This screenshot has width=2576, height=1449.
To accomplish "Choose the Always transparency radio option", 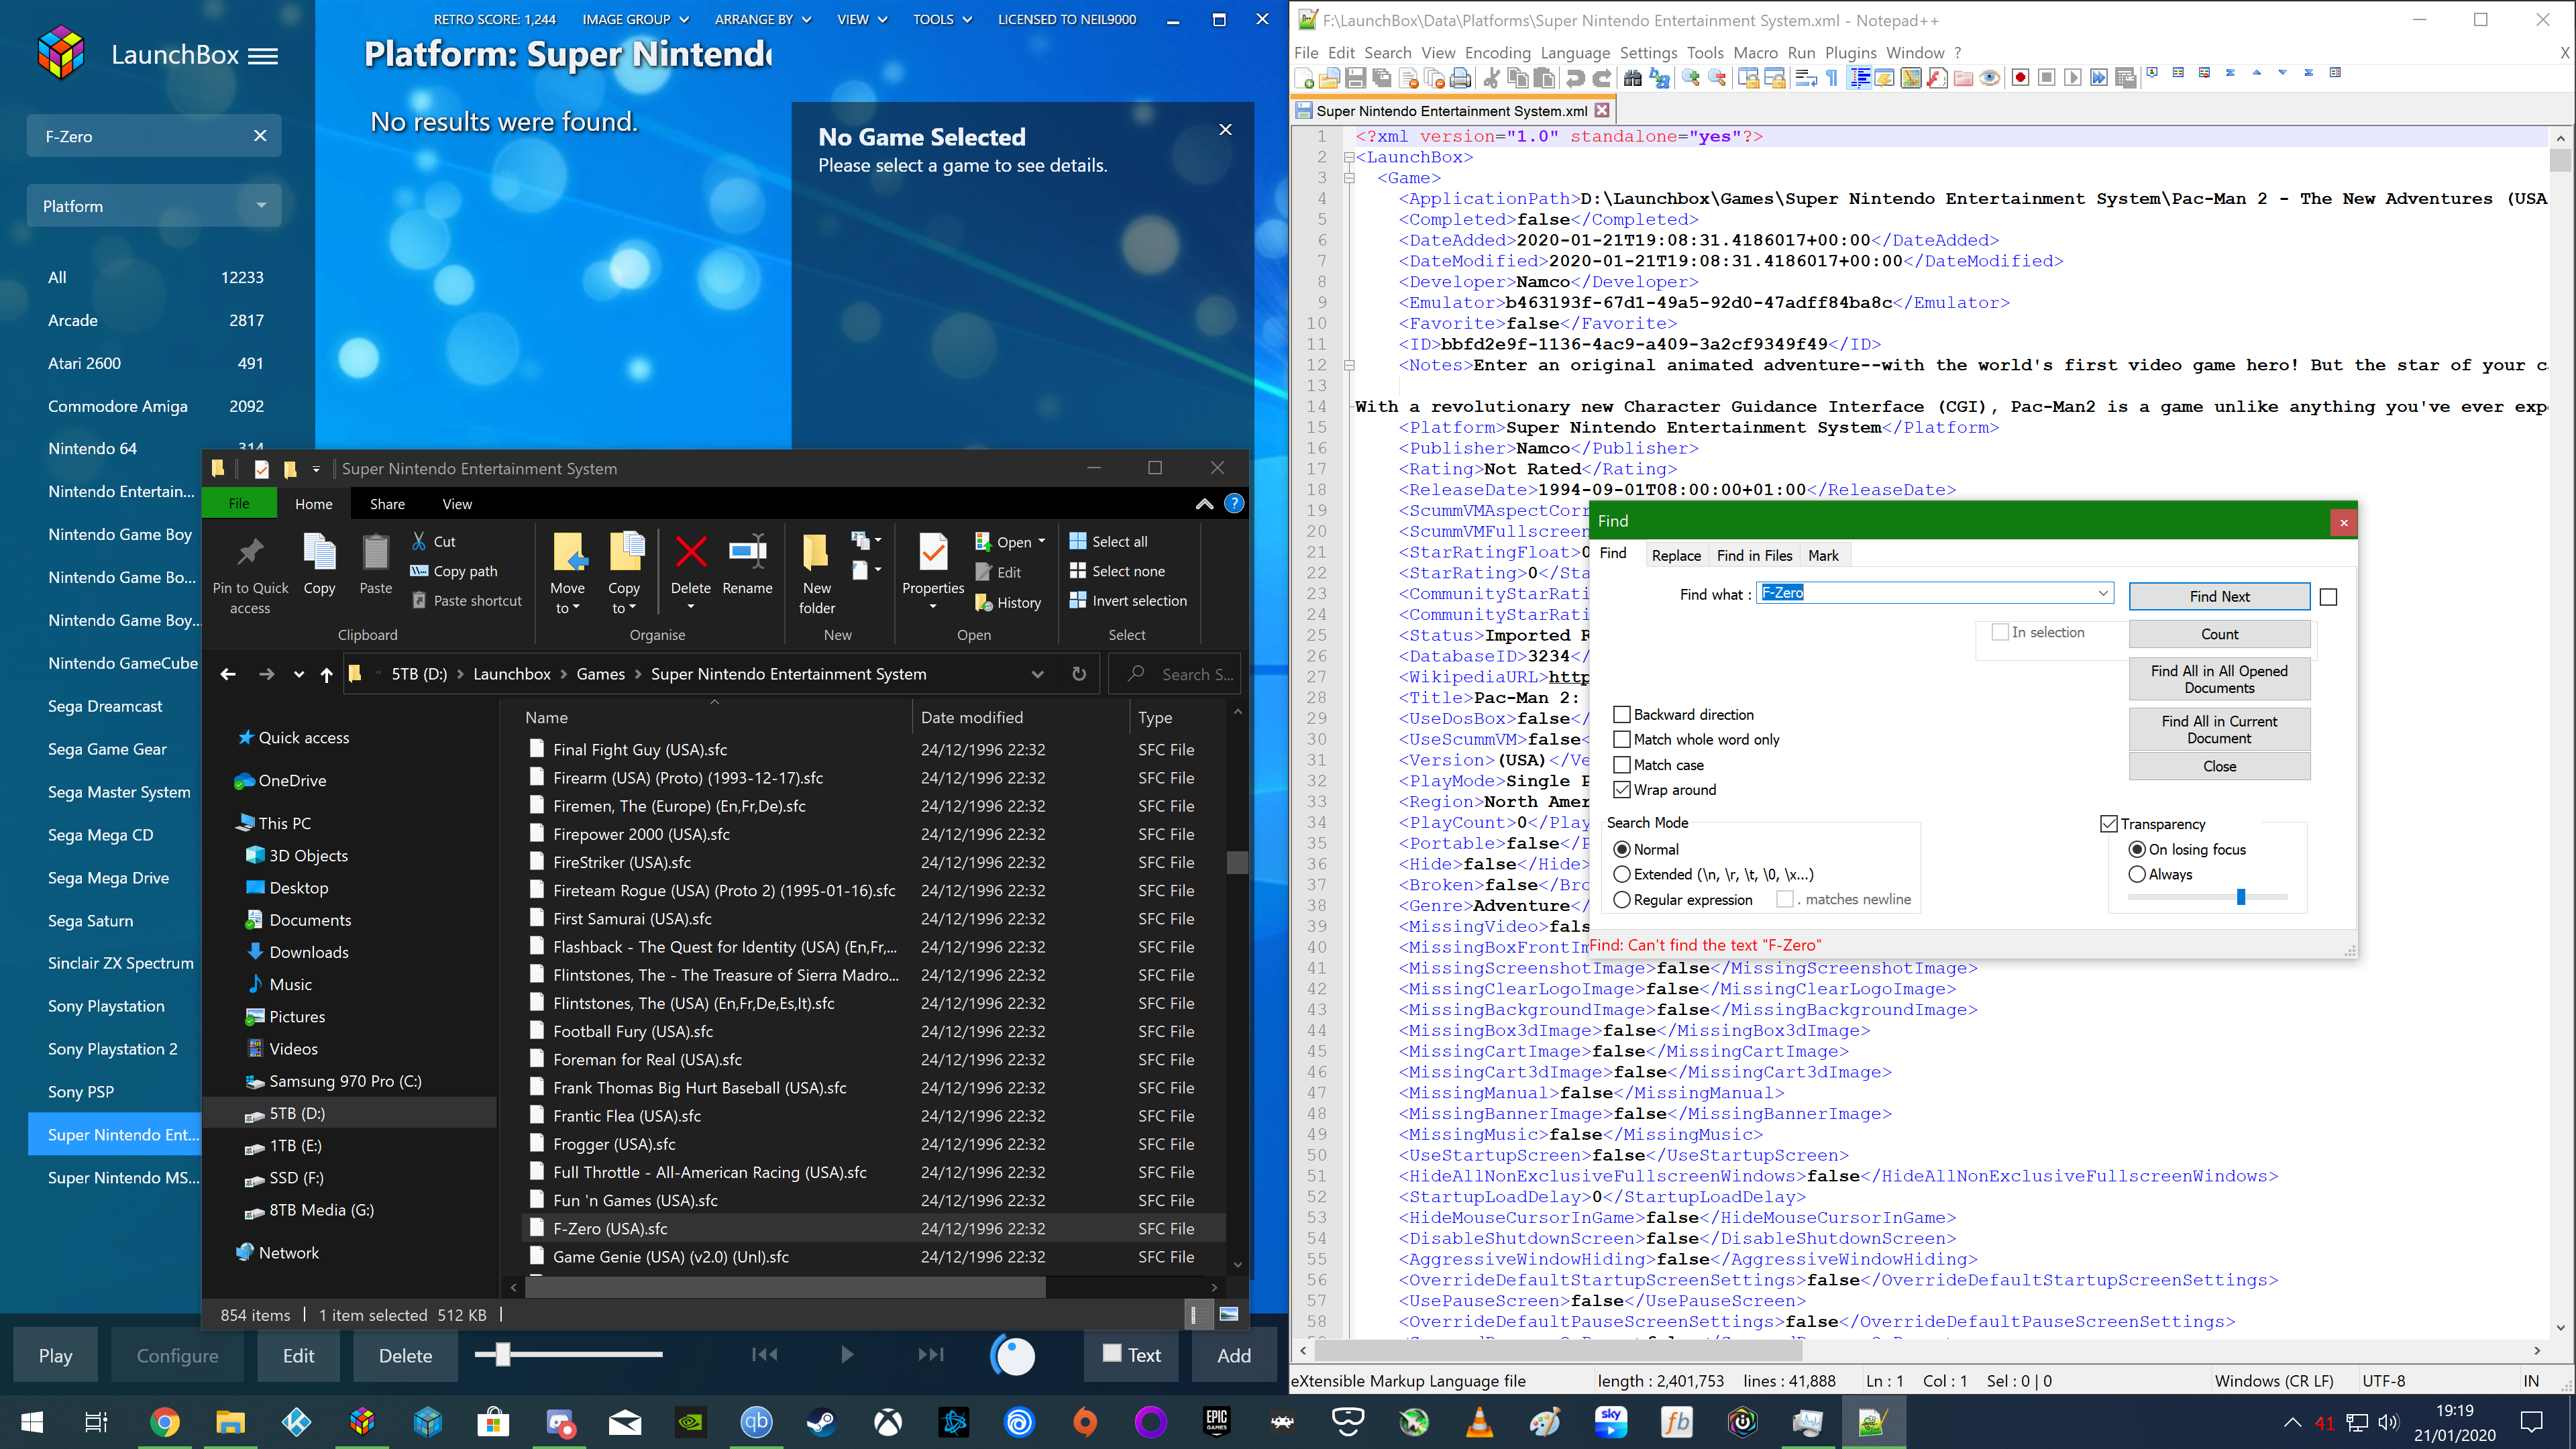I will point(2137,874).
